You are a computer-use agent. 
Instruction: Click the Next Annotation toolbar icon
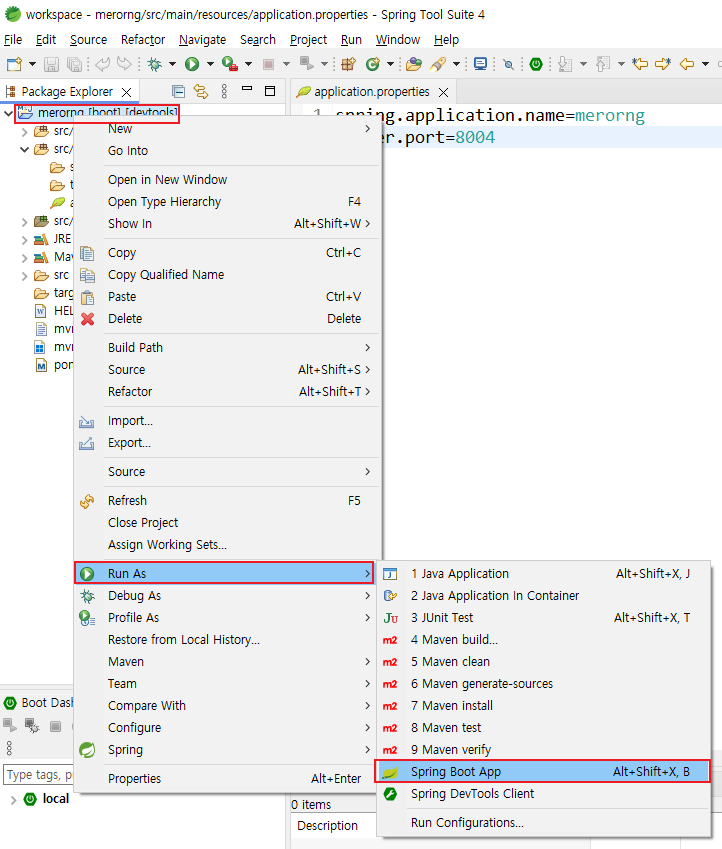[x=565, y=64]
